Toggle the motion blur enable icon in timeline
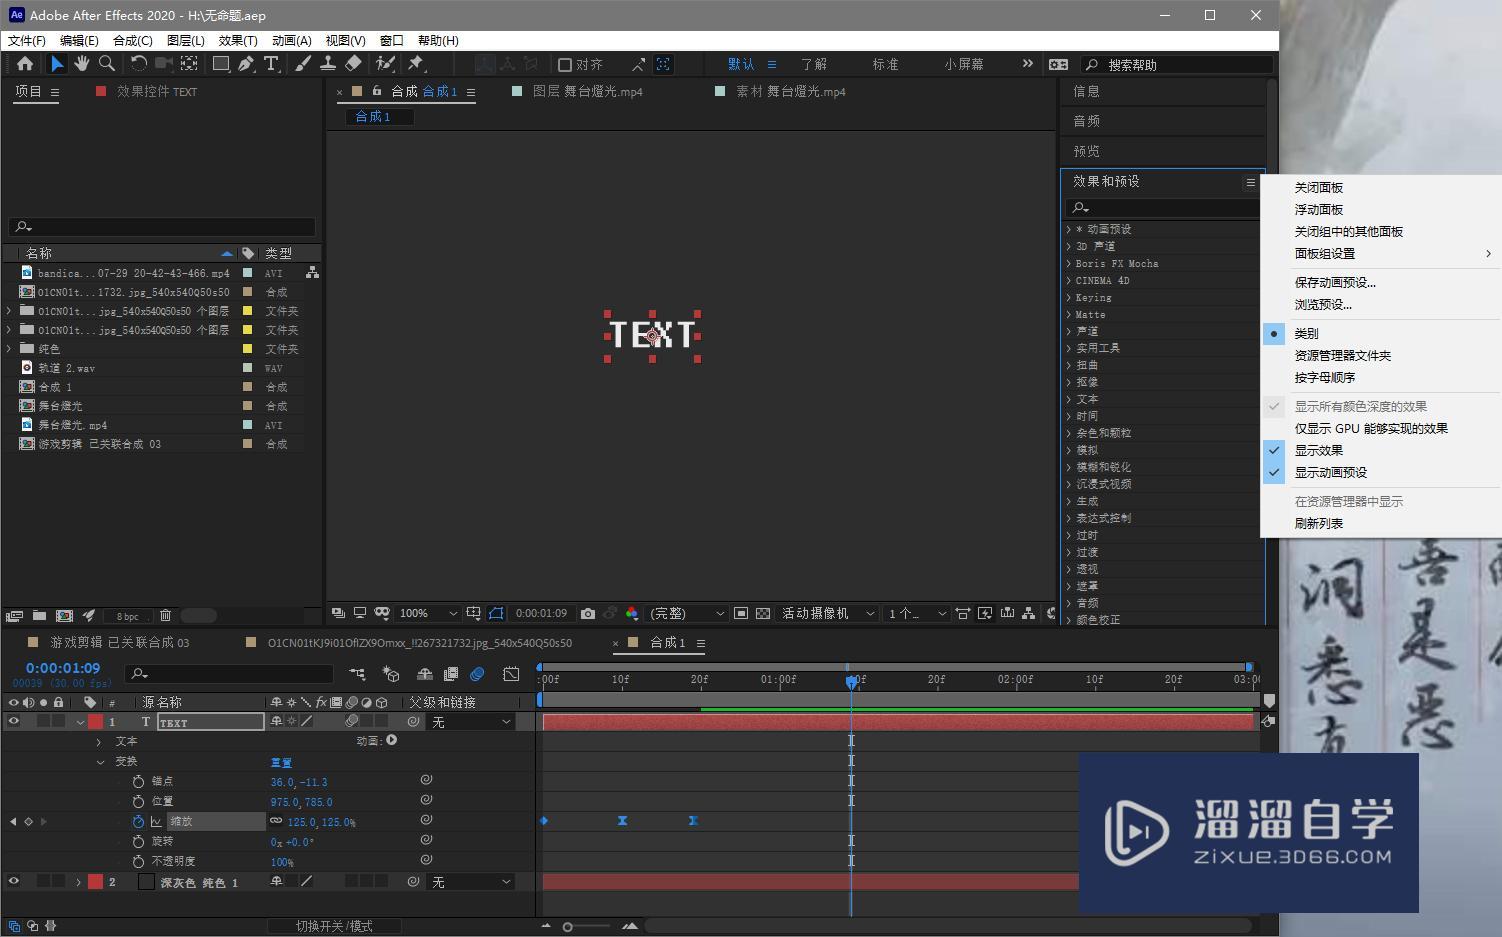This screenshot has width=1502, height=937. click(x=477, y=674)
